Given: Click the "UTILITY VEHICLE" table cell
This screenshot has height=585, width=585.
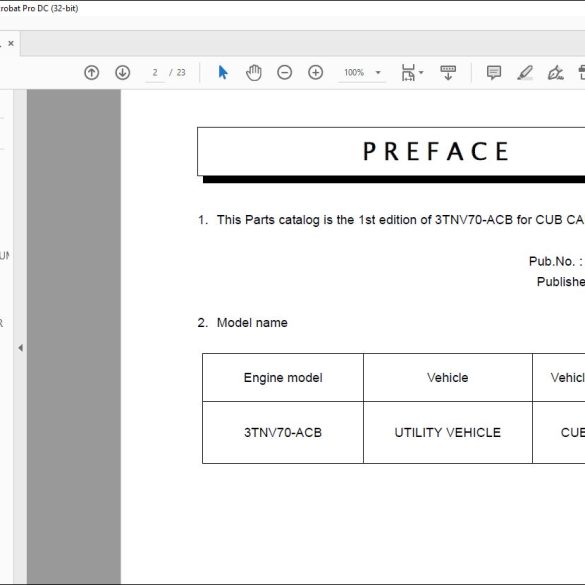Looking at the screenshot, I should pos(447,432).
